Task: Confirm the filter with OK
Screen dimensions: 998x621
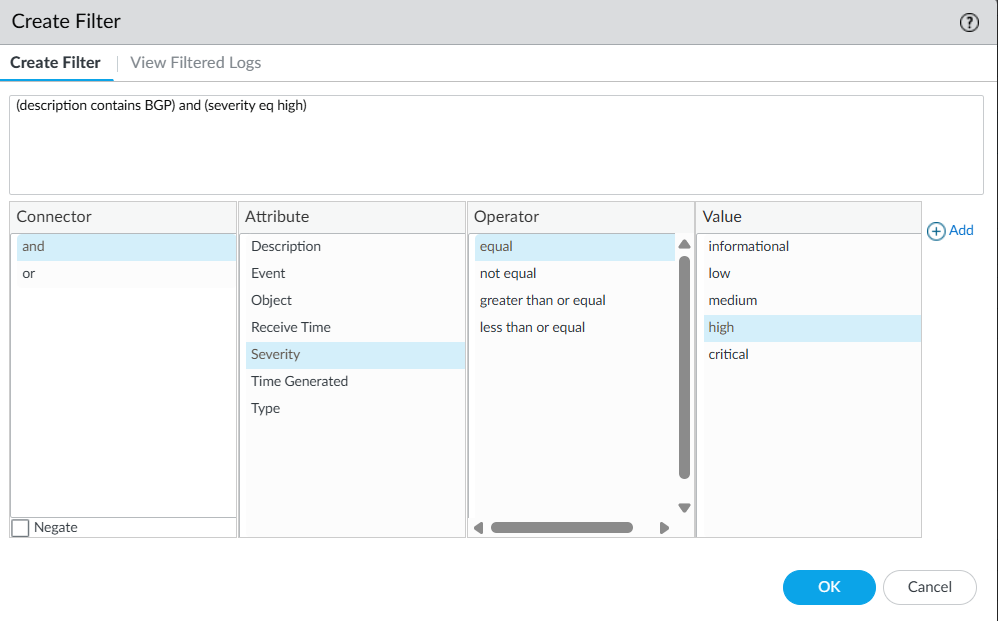Action: pos(829,587)
